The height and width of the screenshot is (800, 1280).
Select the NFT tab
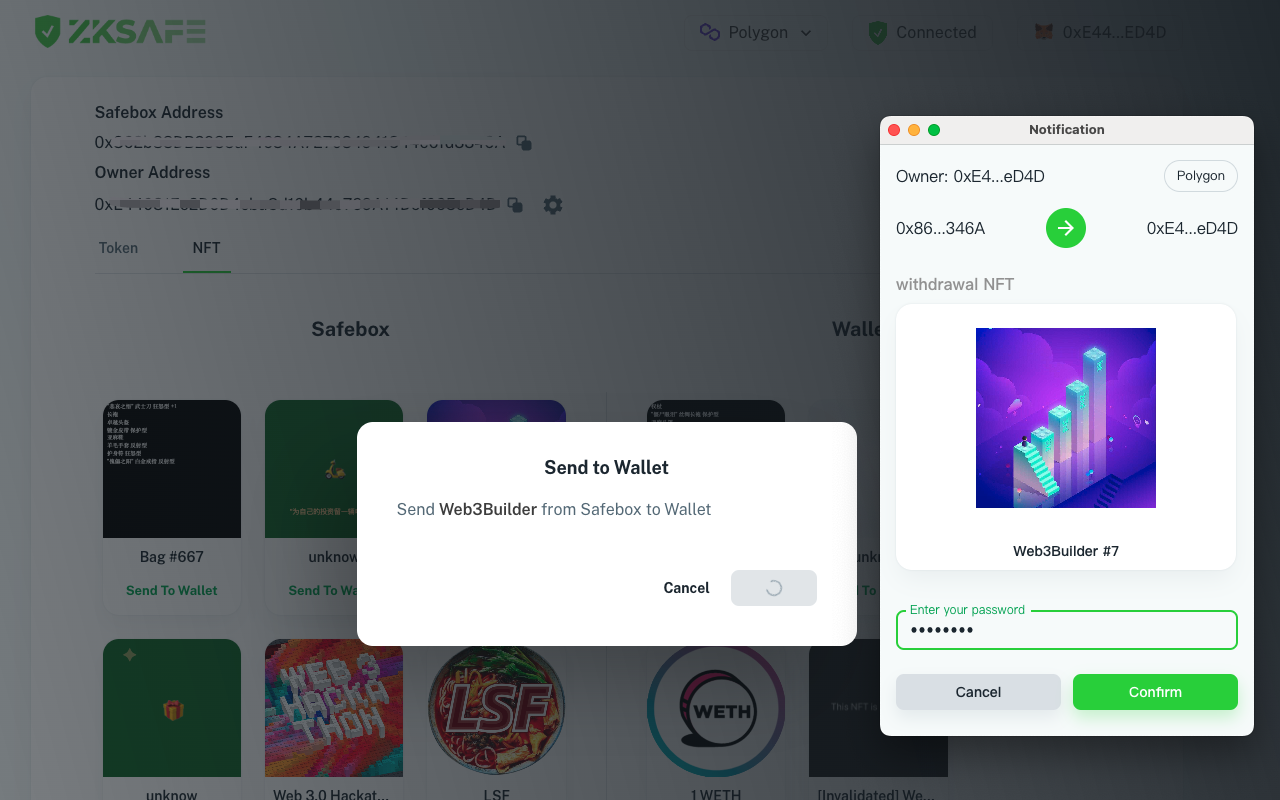point(206,248)
